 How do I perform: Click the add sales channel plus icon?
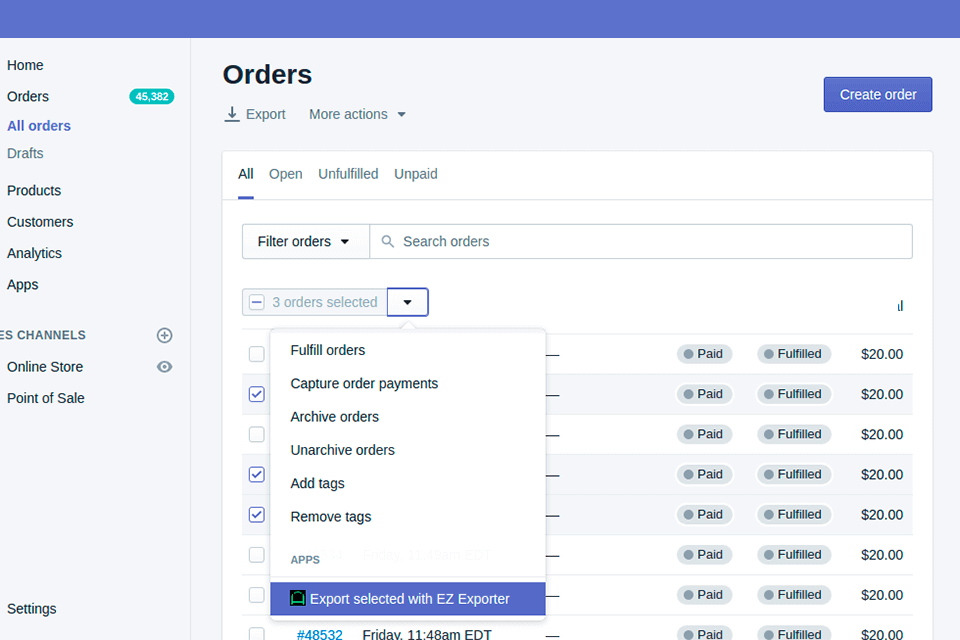165,335
